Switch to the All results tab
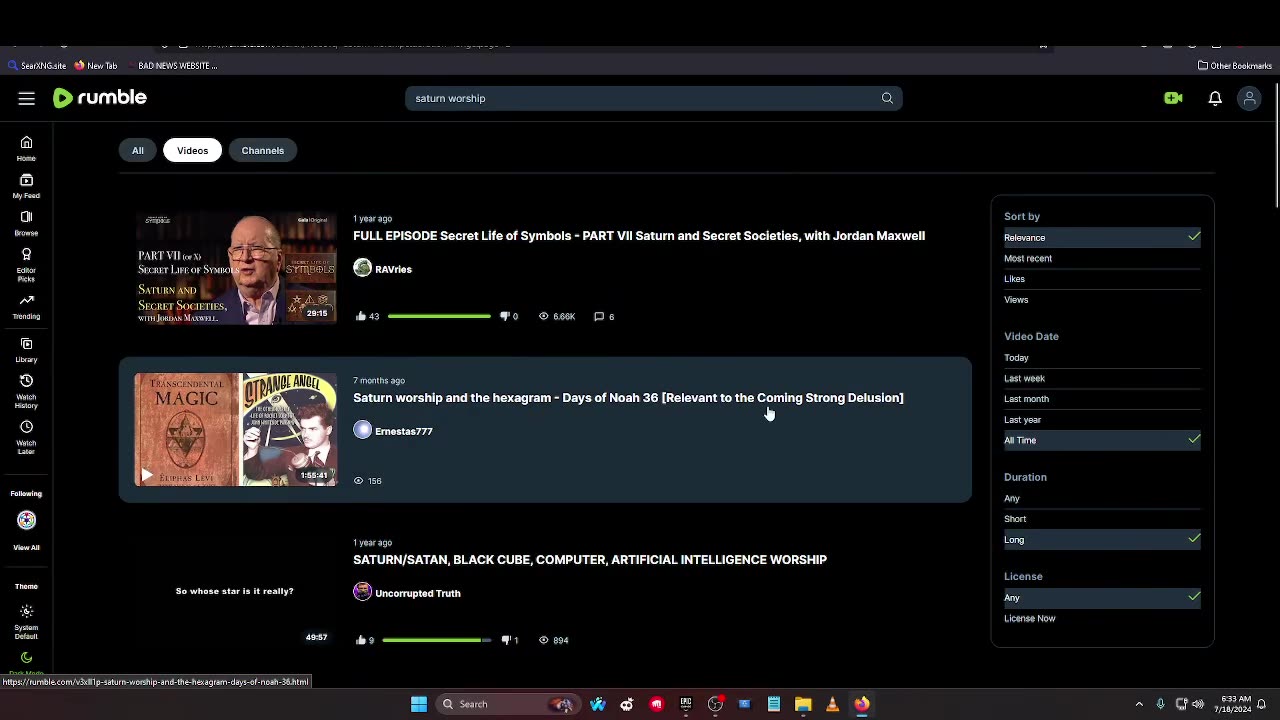The height and width of the screenshot is (720, 1280). coord(138,150)
